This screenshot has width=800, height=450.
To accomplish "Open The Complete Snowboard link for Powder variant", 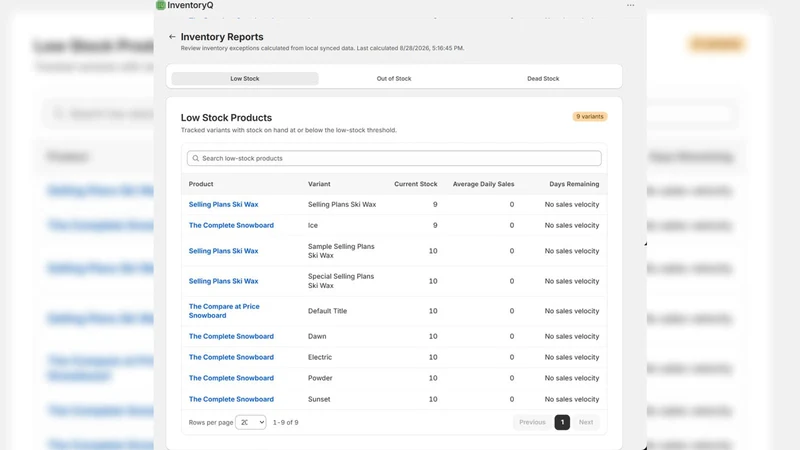I will (231, 378).
